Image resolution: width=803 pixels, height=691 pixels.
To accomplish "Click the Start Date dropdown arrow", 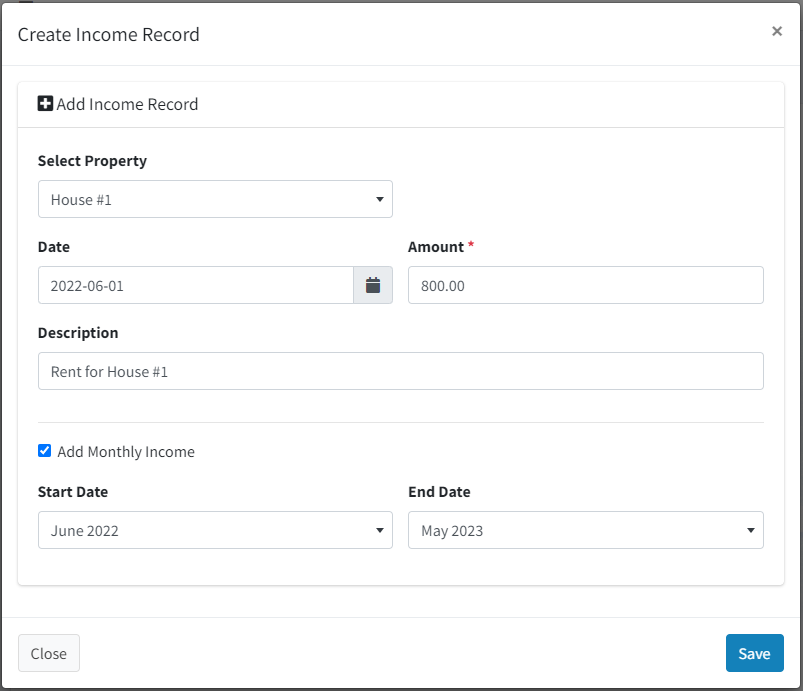I will (x=379, y=531).
